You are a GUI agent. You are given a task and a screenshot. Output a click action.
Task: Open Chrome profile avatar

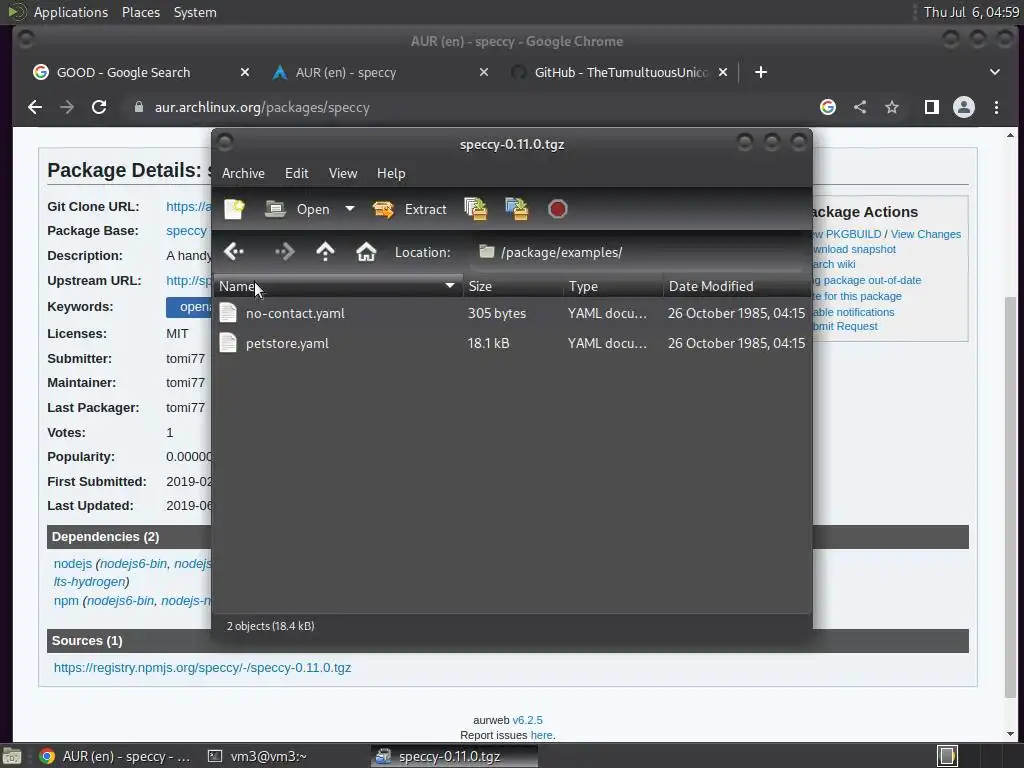coord(964,107)
